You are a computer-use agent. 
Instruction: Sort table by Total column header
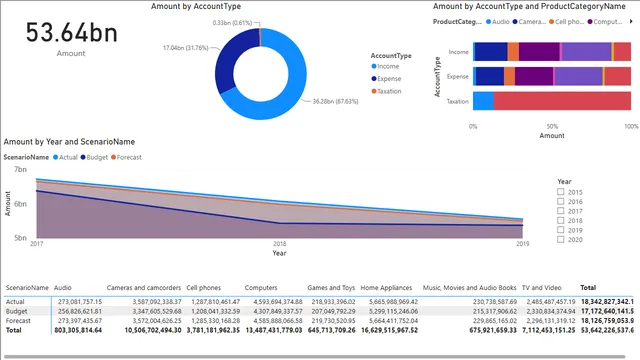(x=588, y=288)
